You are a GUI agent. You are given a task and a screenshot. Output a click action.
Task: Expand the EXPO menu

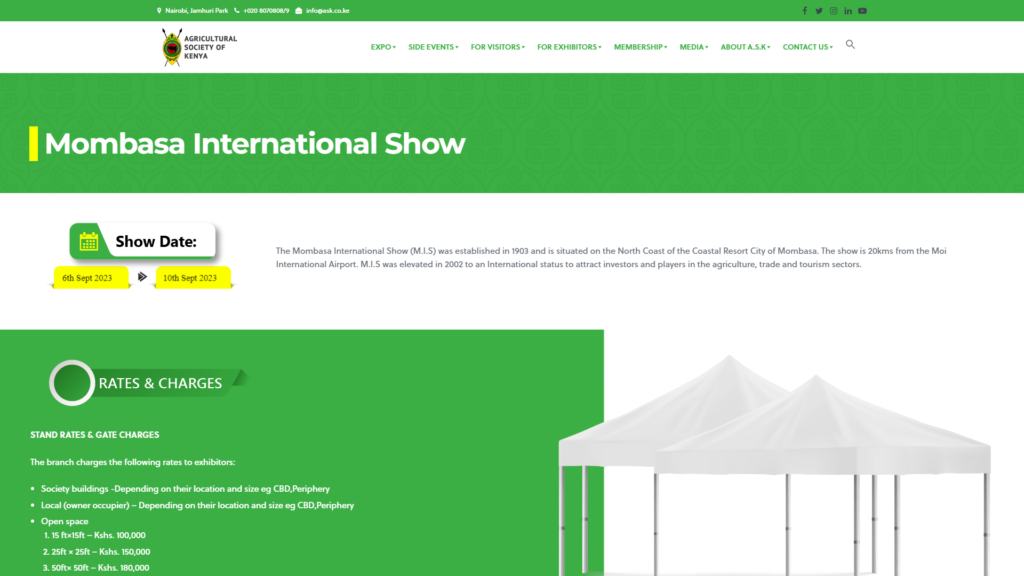pyautogui.click(x=383, y=47)
